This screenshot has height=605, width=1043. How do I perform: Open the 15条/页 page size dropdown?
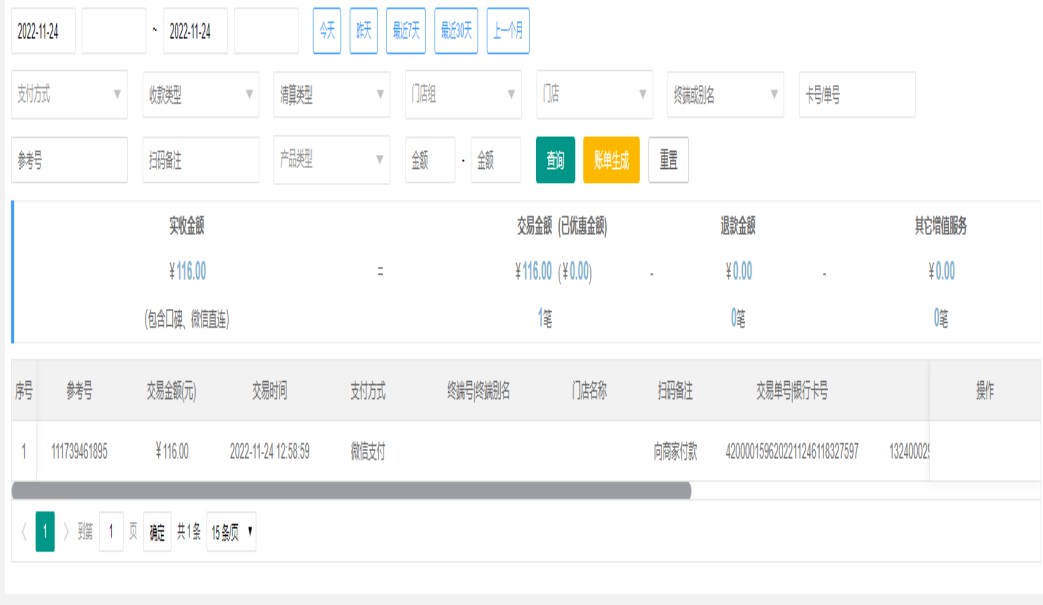click(x=231, y=532)
